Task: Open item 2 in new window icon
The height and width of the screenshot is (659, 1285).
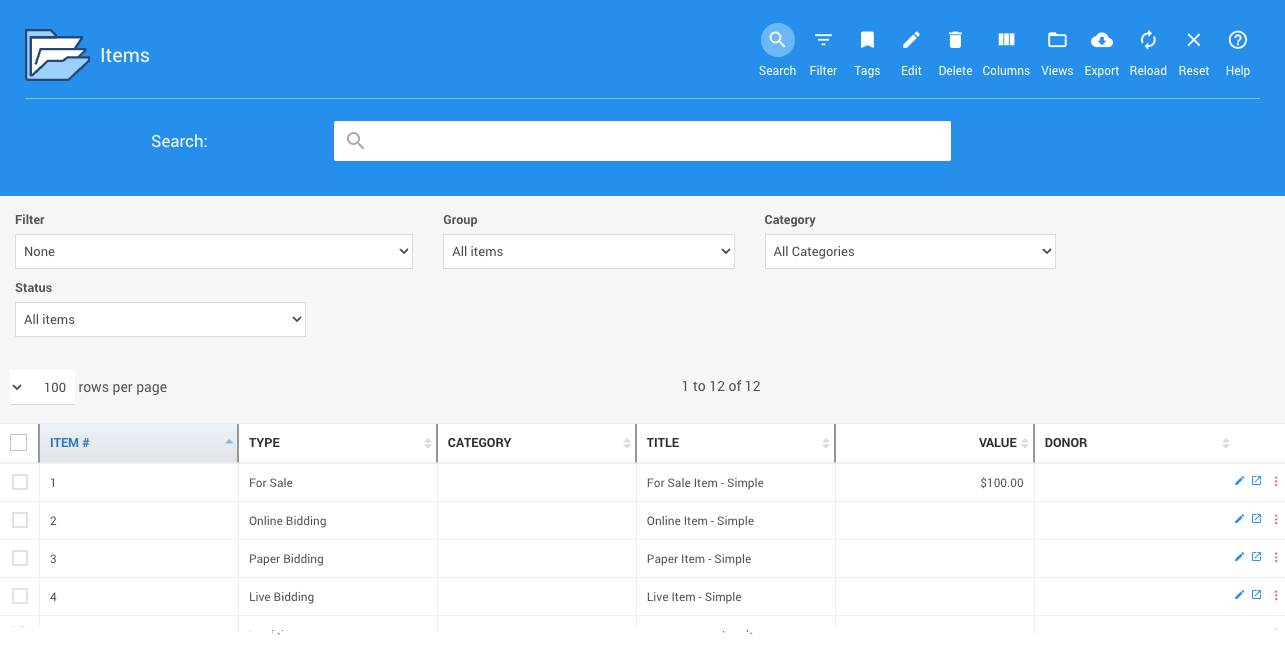Action: tap(1257, 519)
